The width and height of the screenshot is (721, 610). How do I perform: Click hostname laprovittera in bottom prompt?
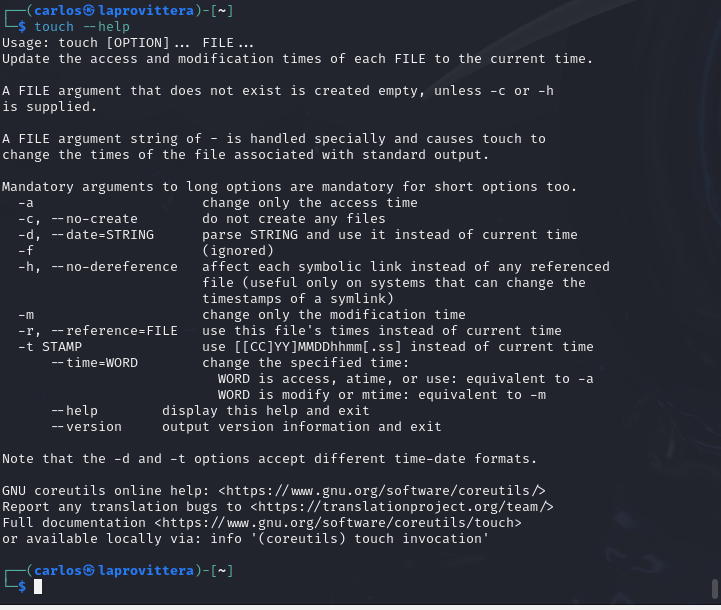click(x=146, y=570)
